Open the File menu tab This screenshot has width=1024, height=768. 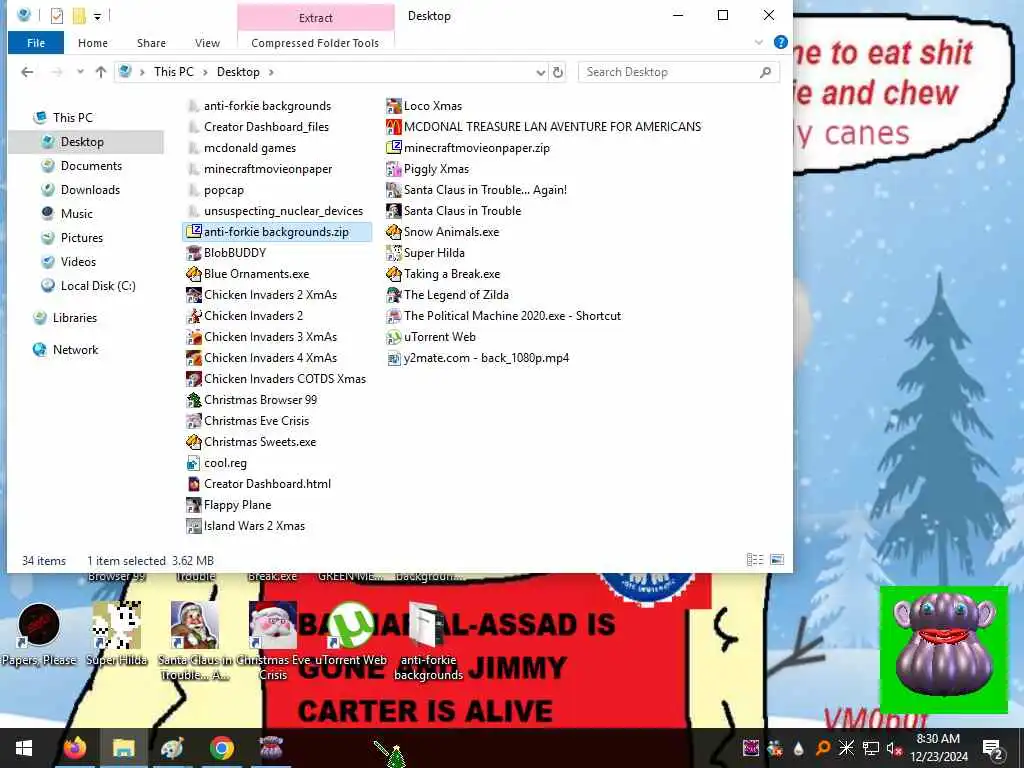[36, 43]
